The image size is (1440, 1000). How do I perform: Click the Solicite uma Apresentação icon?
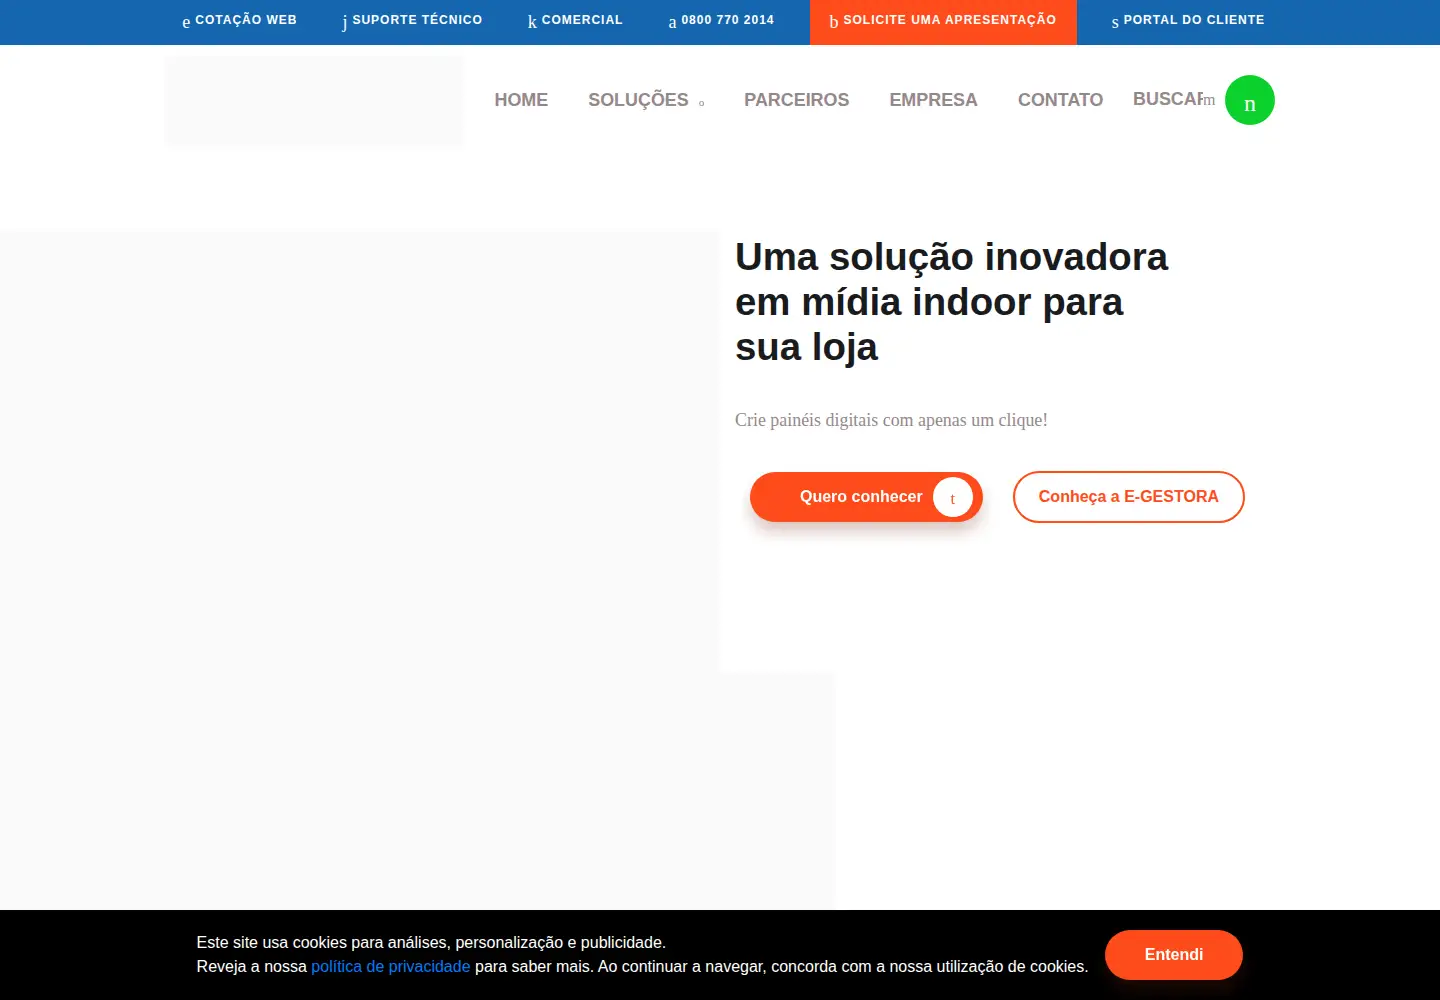point(833,21)
